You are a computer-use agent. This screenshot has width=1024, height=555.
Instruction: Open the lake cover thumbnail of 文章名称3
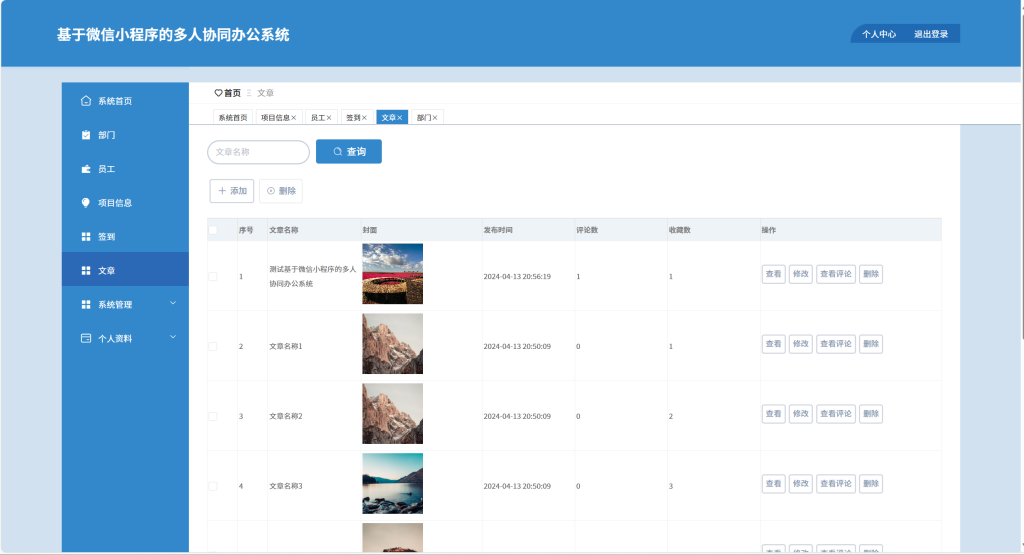coord(392,483)
